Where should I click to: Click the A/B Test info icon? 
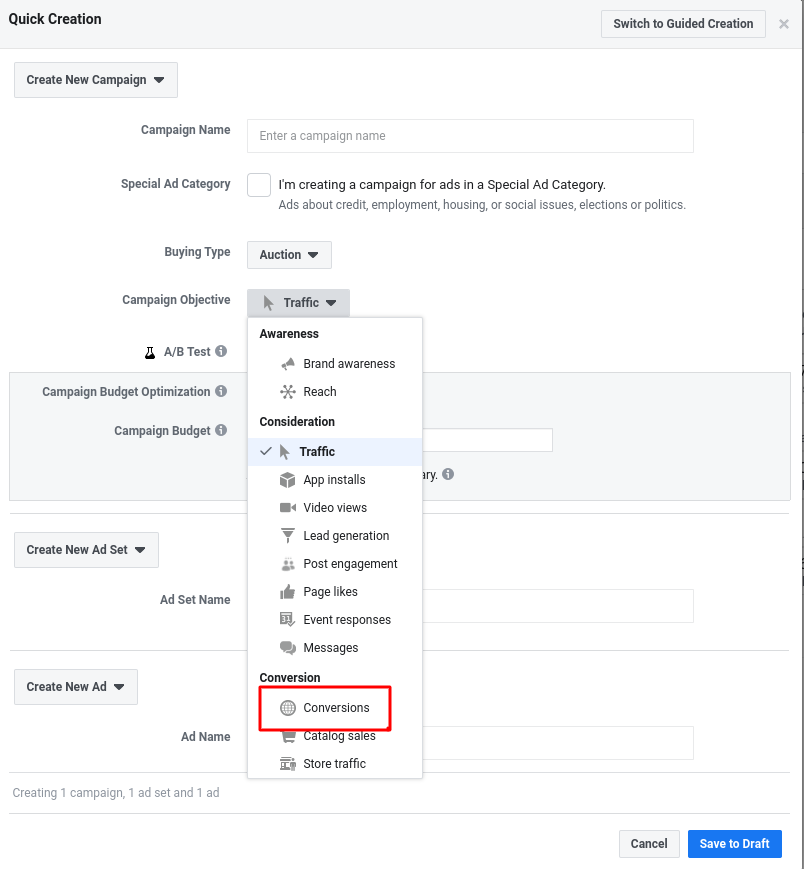(221, 351)
